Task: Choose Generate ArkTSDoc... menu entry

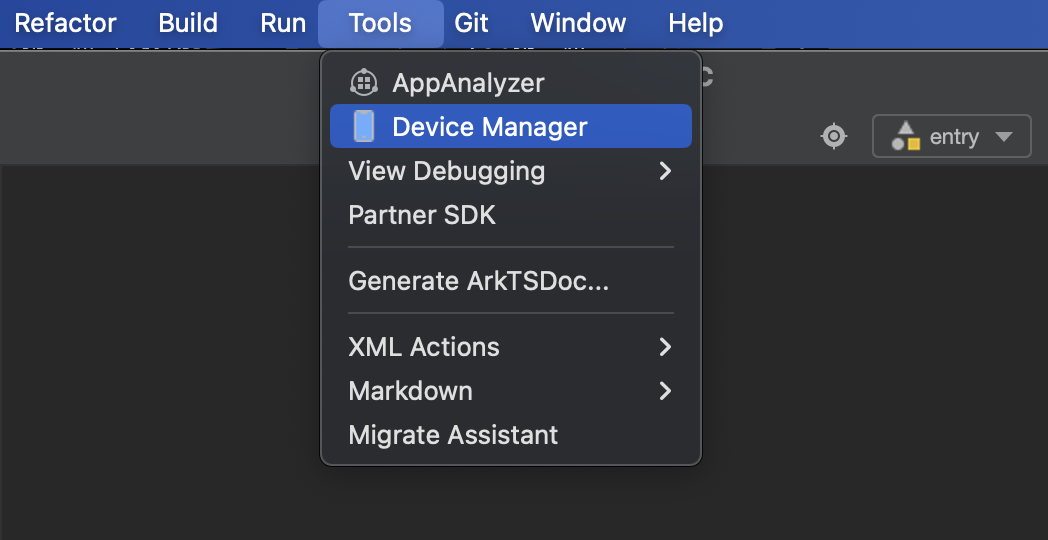Action: point(478,281)
